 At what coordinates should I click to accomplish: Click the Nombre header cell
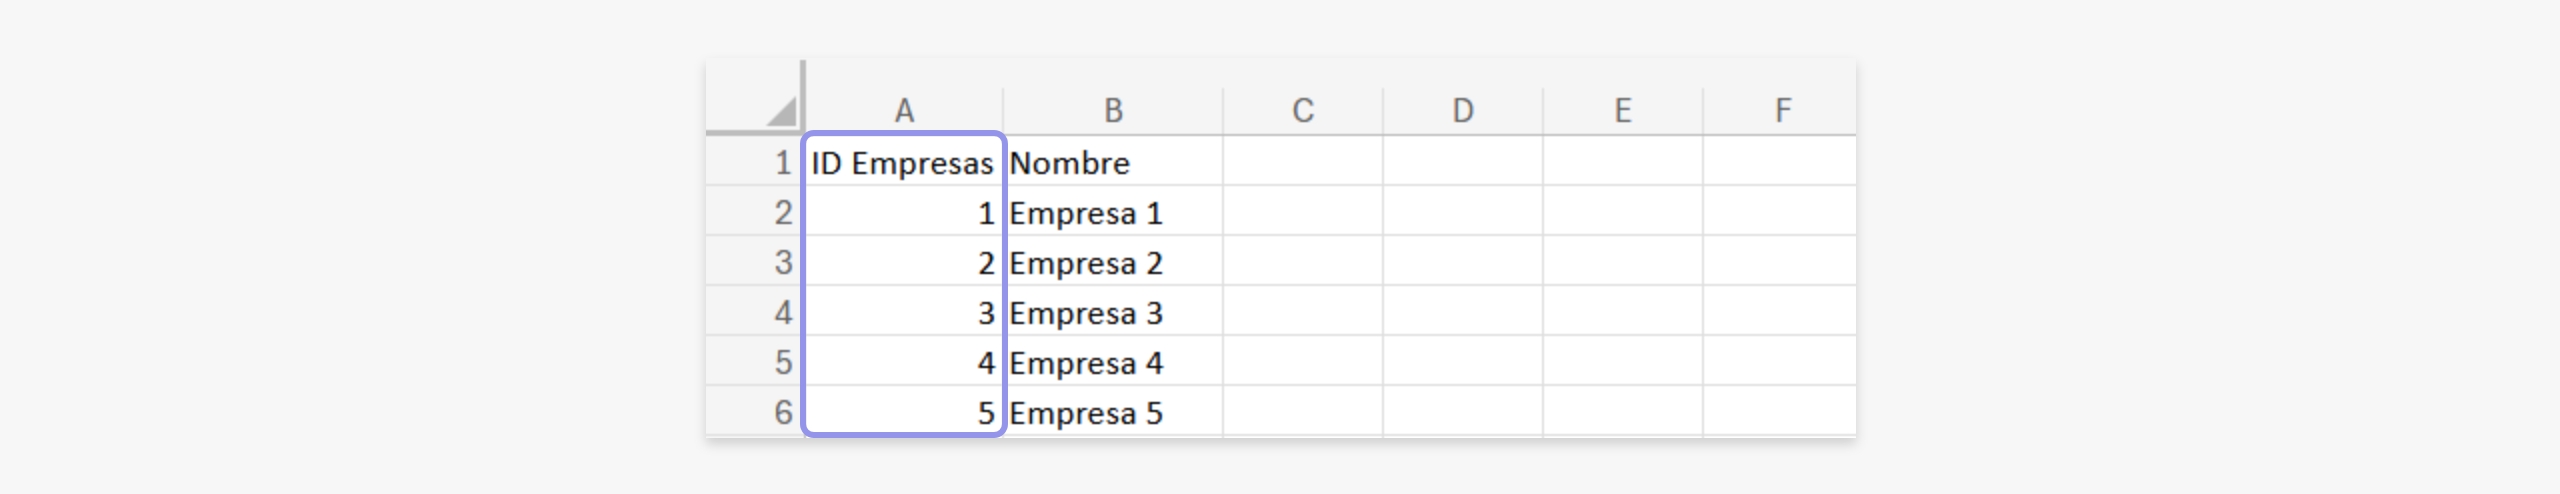tap(1113, 161)
